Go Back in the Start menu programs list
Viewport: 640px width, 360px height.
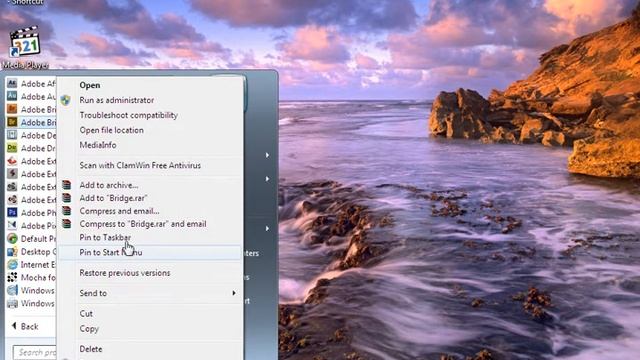(25, 327)
